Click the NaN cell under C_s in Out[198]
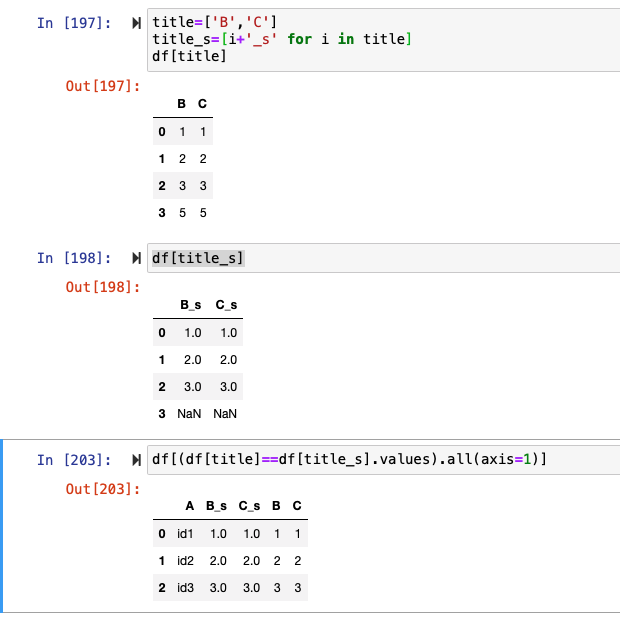 225,414
